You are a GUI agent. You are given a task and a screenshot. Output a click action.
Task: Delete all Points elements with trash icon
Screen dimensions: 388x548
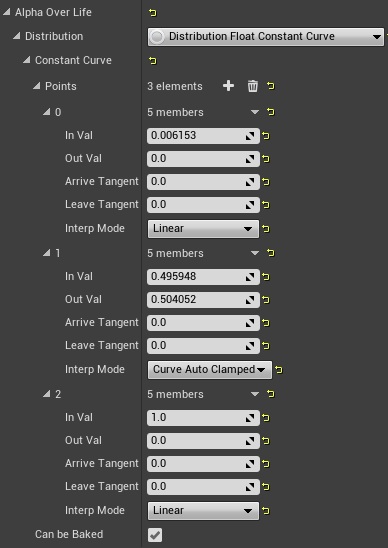point(253,86)
